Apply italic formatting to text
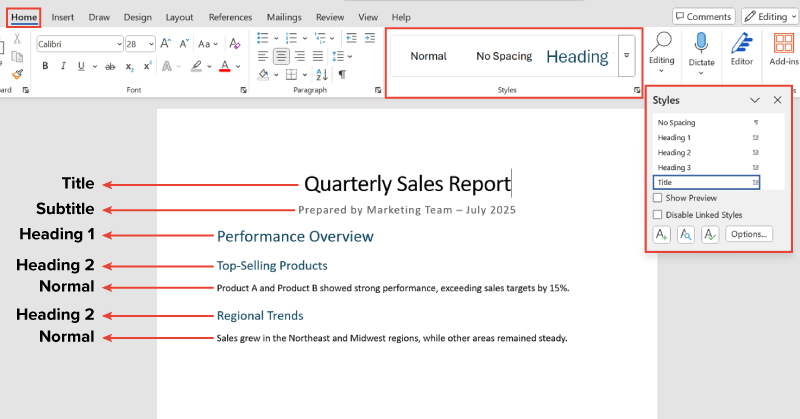The width and height of the screenshot is (800, 419). tap(65, 66)
